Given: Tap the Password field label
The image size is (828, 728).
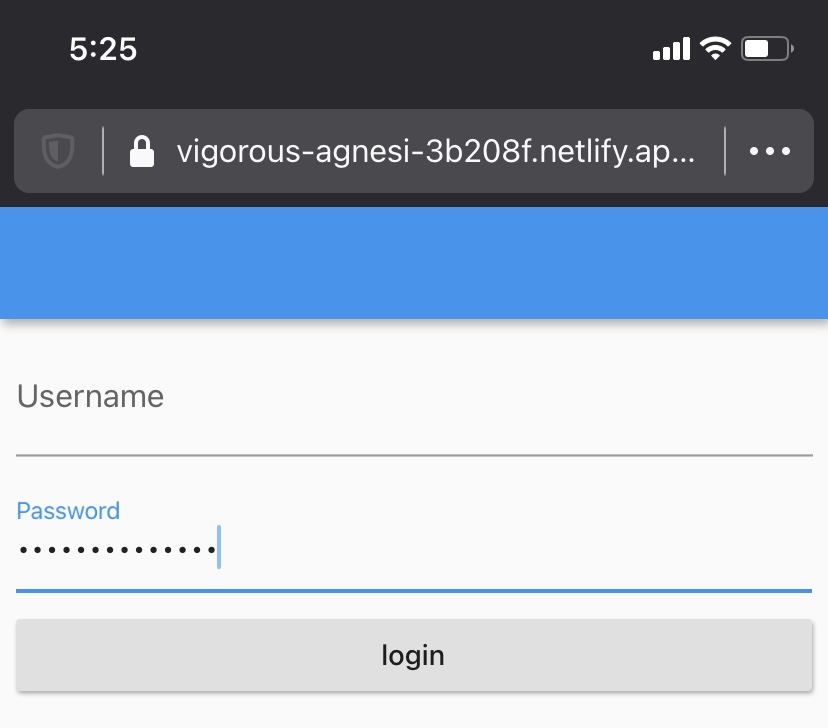Looking at the screenshot, I should (x=67, y=510).
